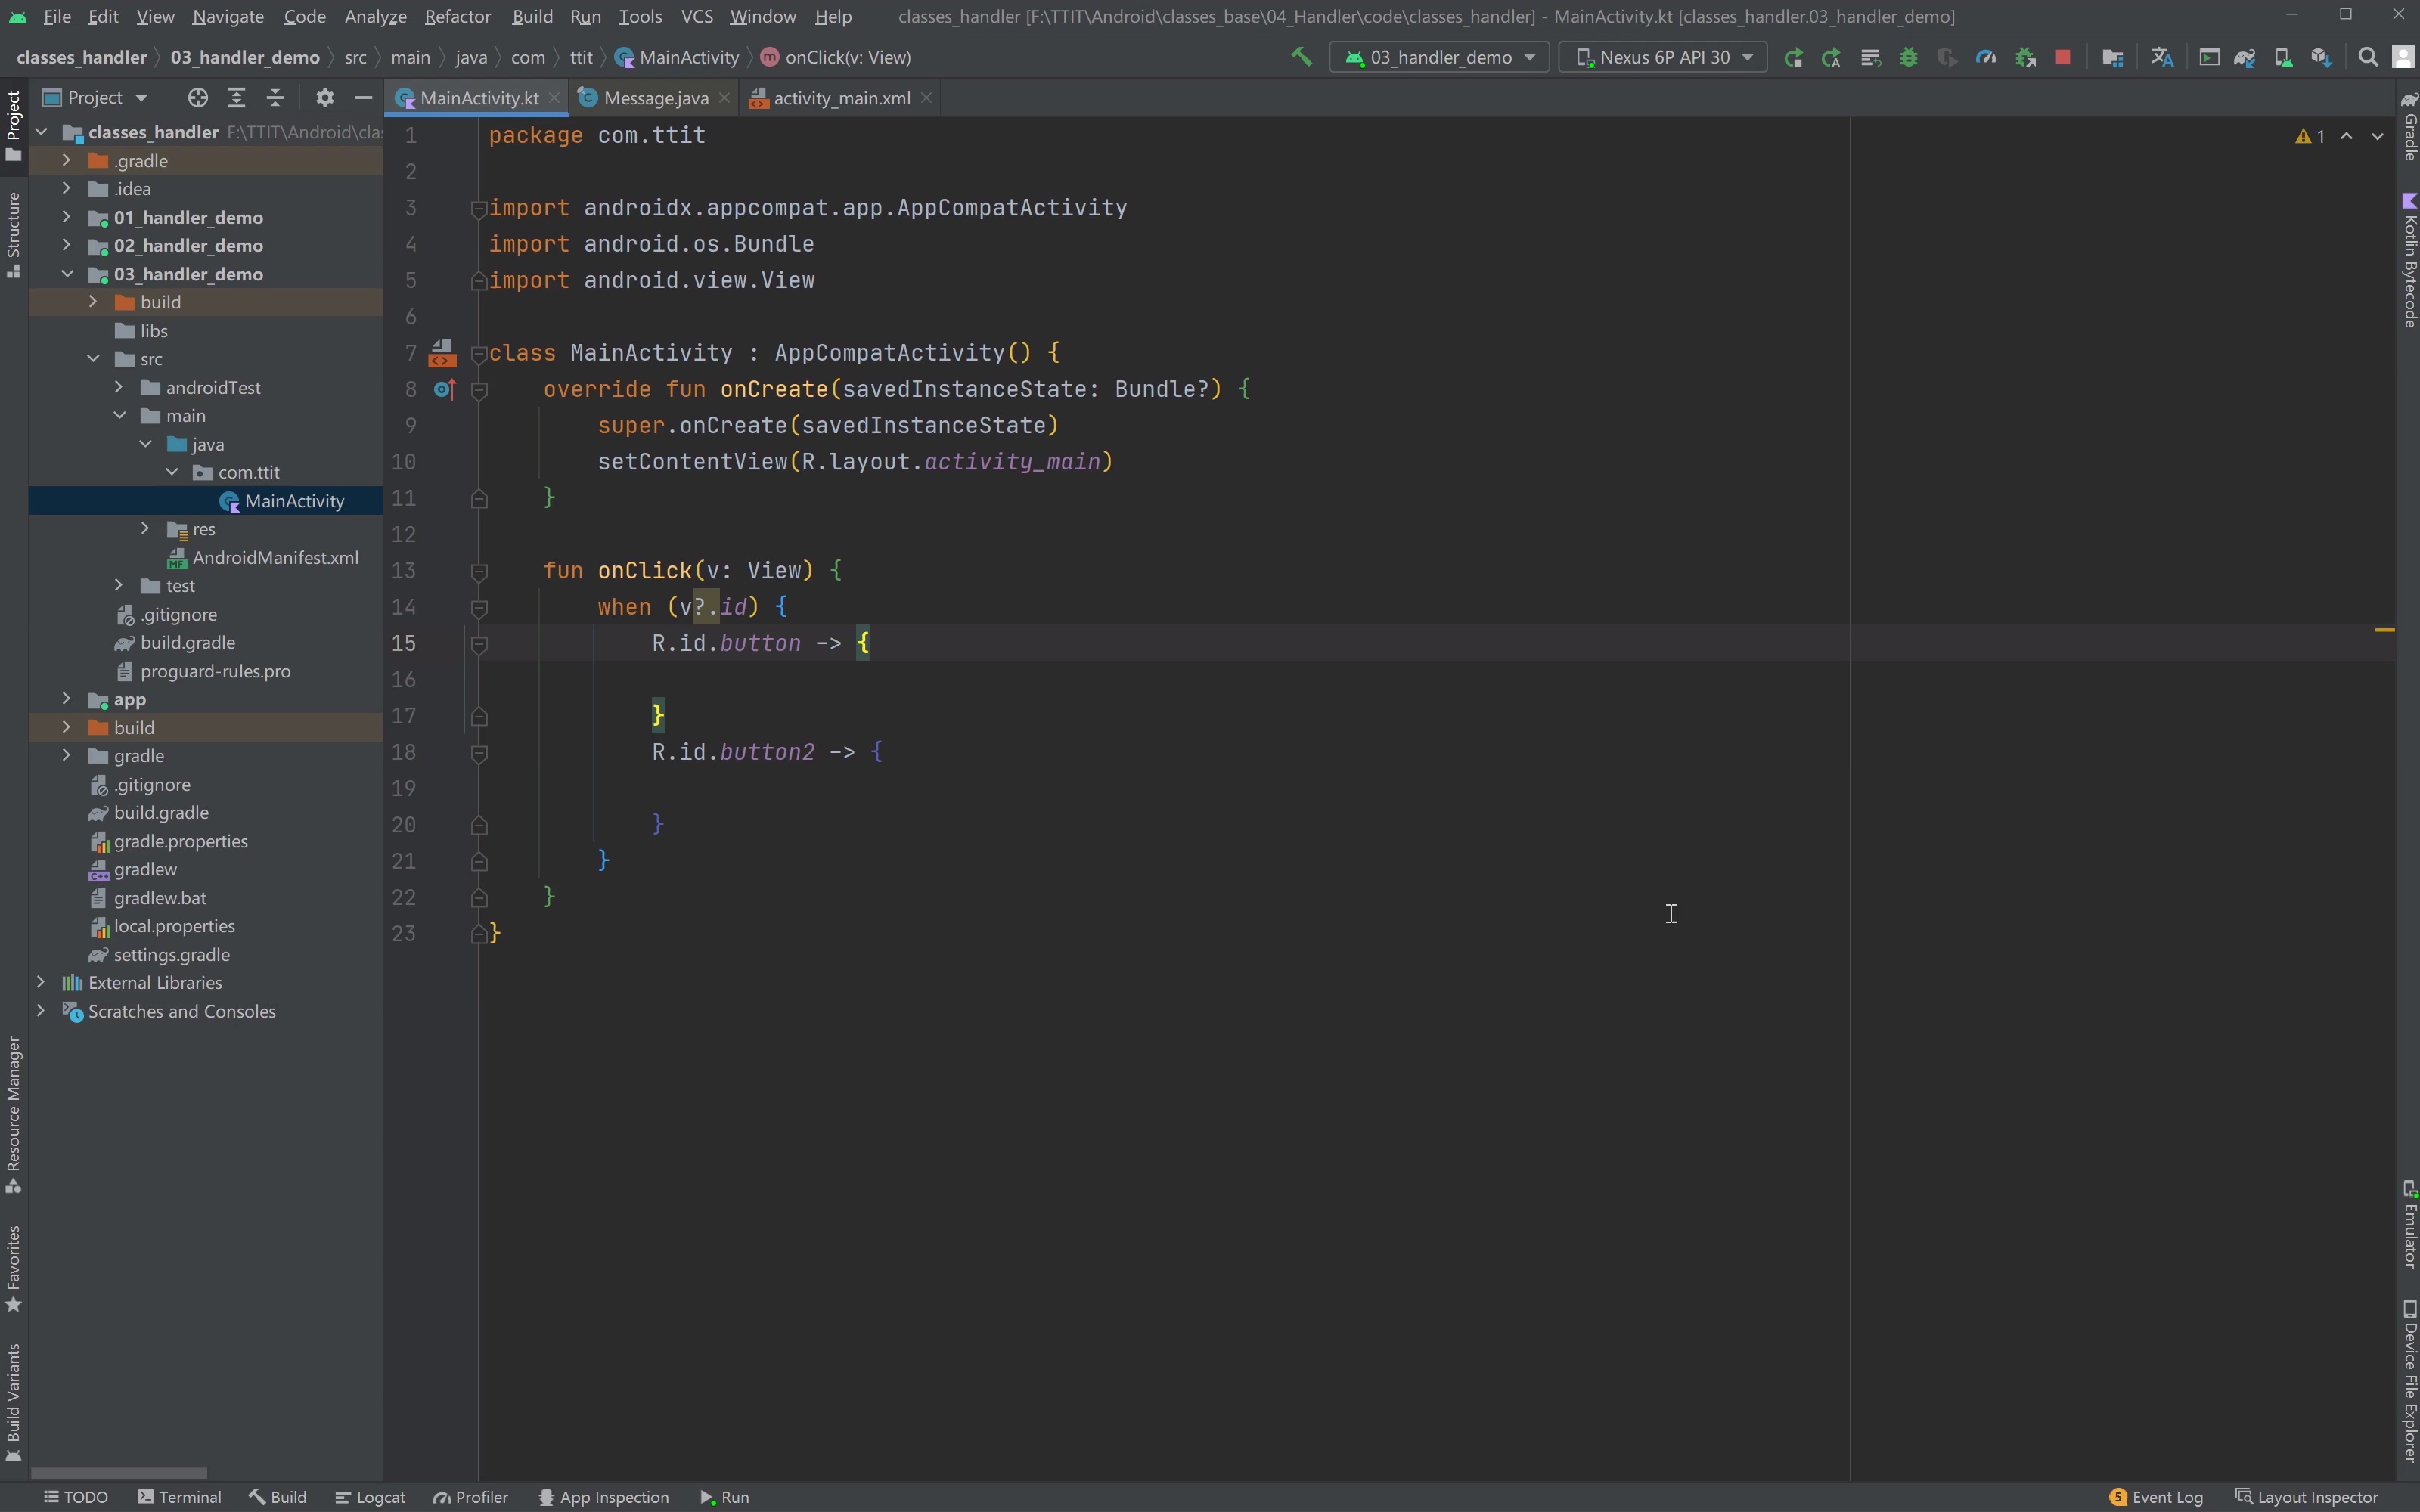The image size is (2420, 1512).
Task: Open the Profiler gauge icon in toolbar
Action: [1988, 57]
